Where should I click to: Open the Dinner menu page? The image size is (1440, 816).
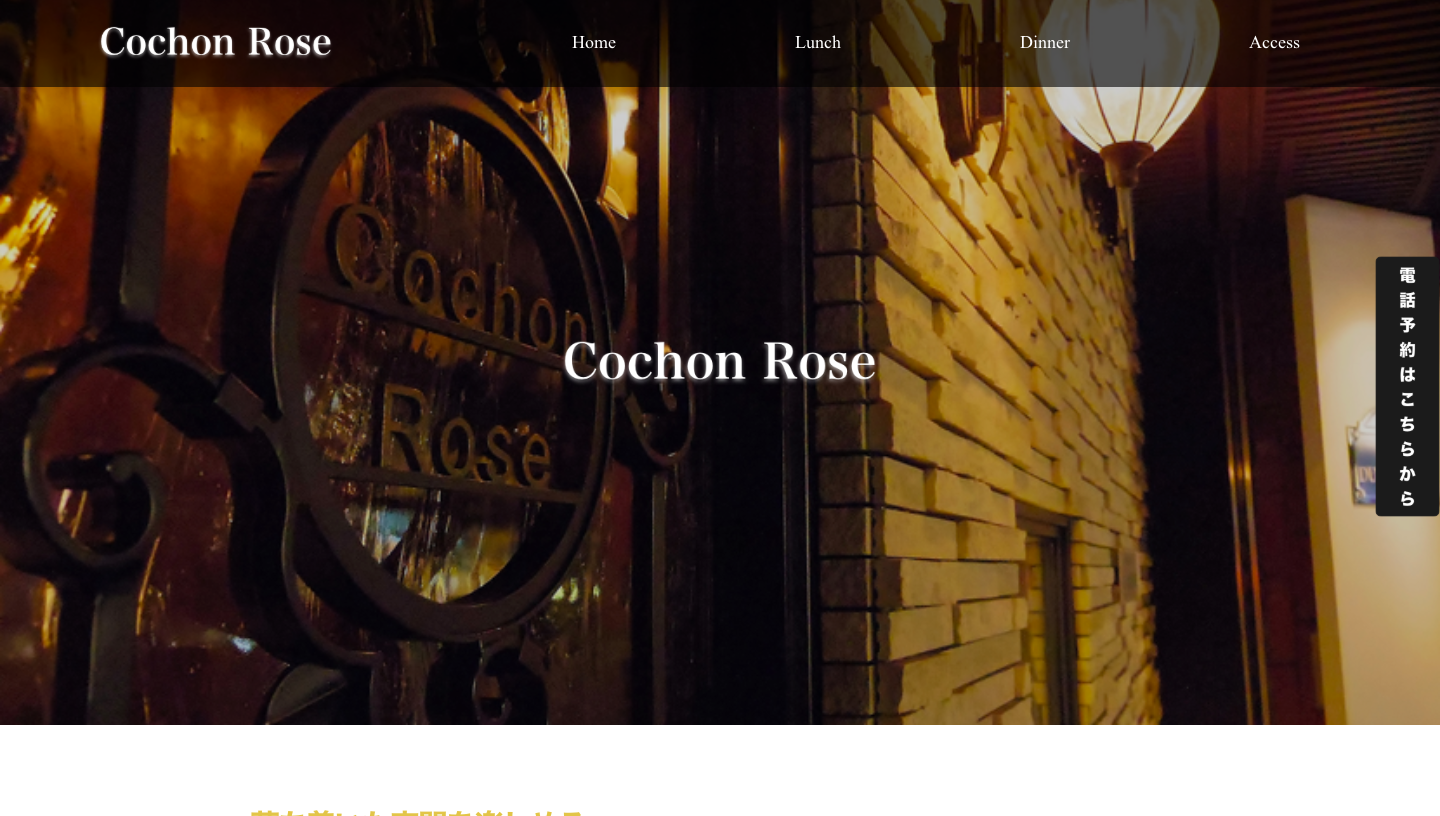(x=1044, y=42)
